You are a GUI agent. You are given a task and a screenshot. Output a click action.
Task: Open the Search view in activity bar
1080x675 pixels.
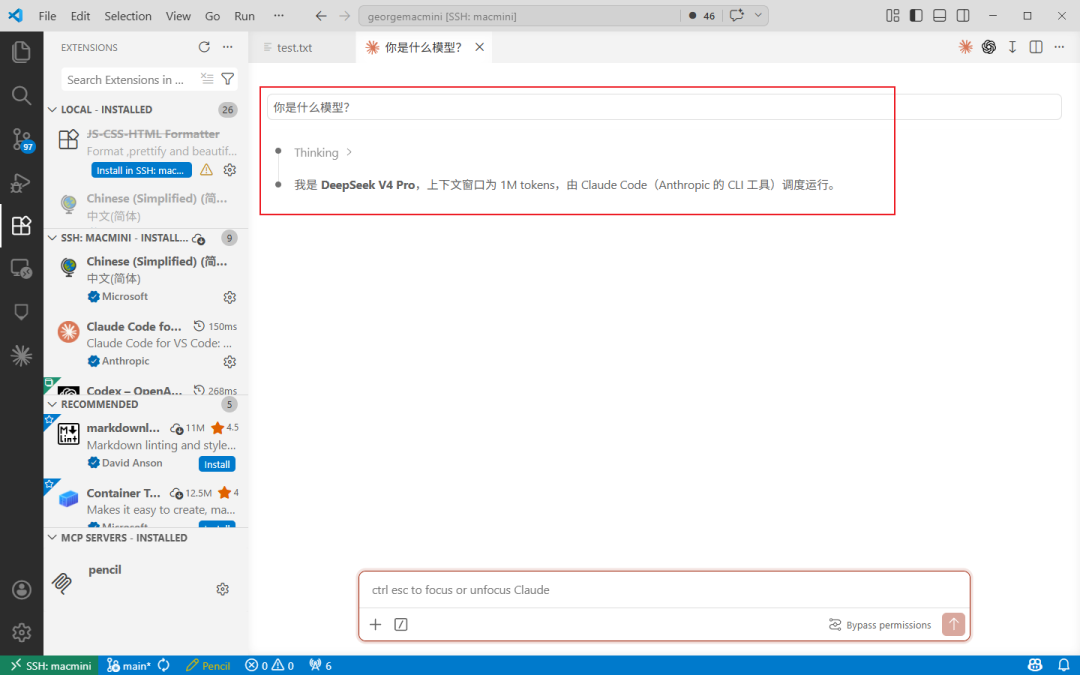point(21,95)
